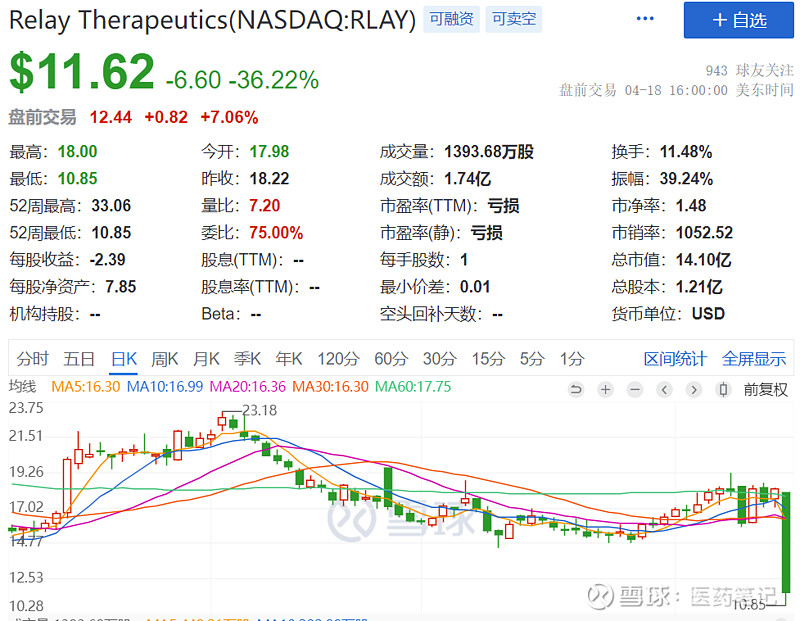This screenshot has height=621, width=800.
Task: Click pre-market price 12.44
Action: 111,117
